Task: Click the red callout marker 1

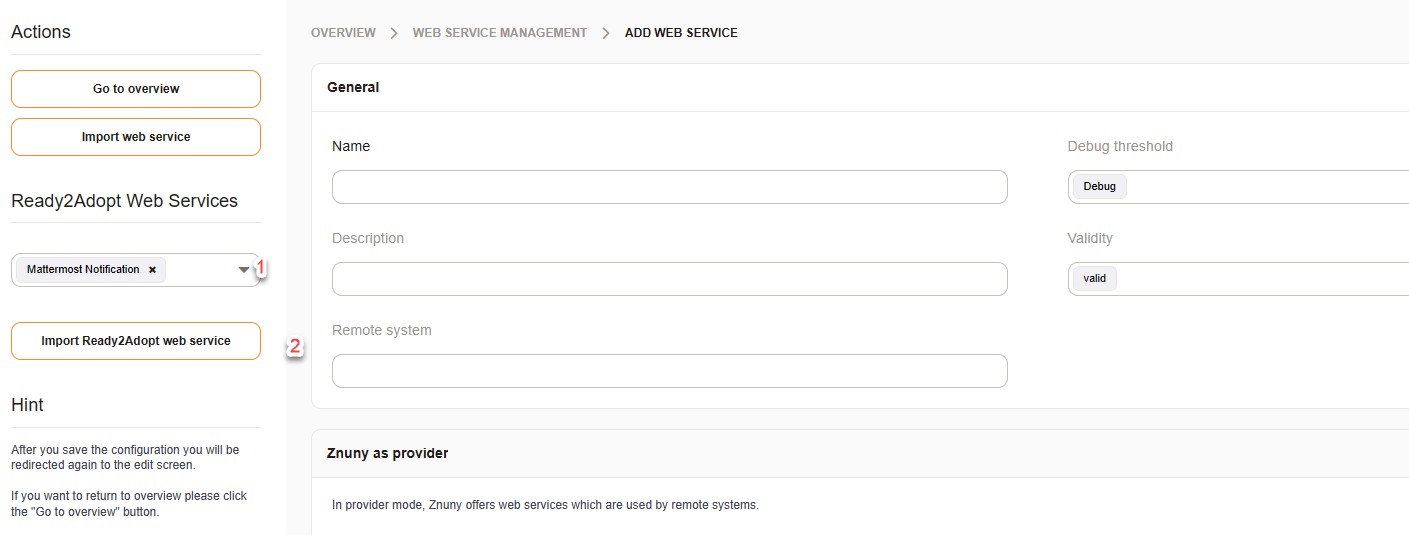Action: tap(261, 268)
